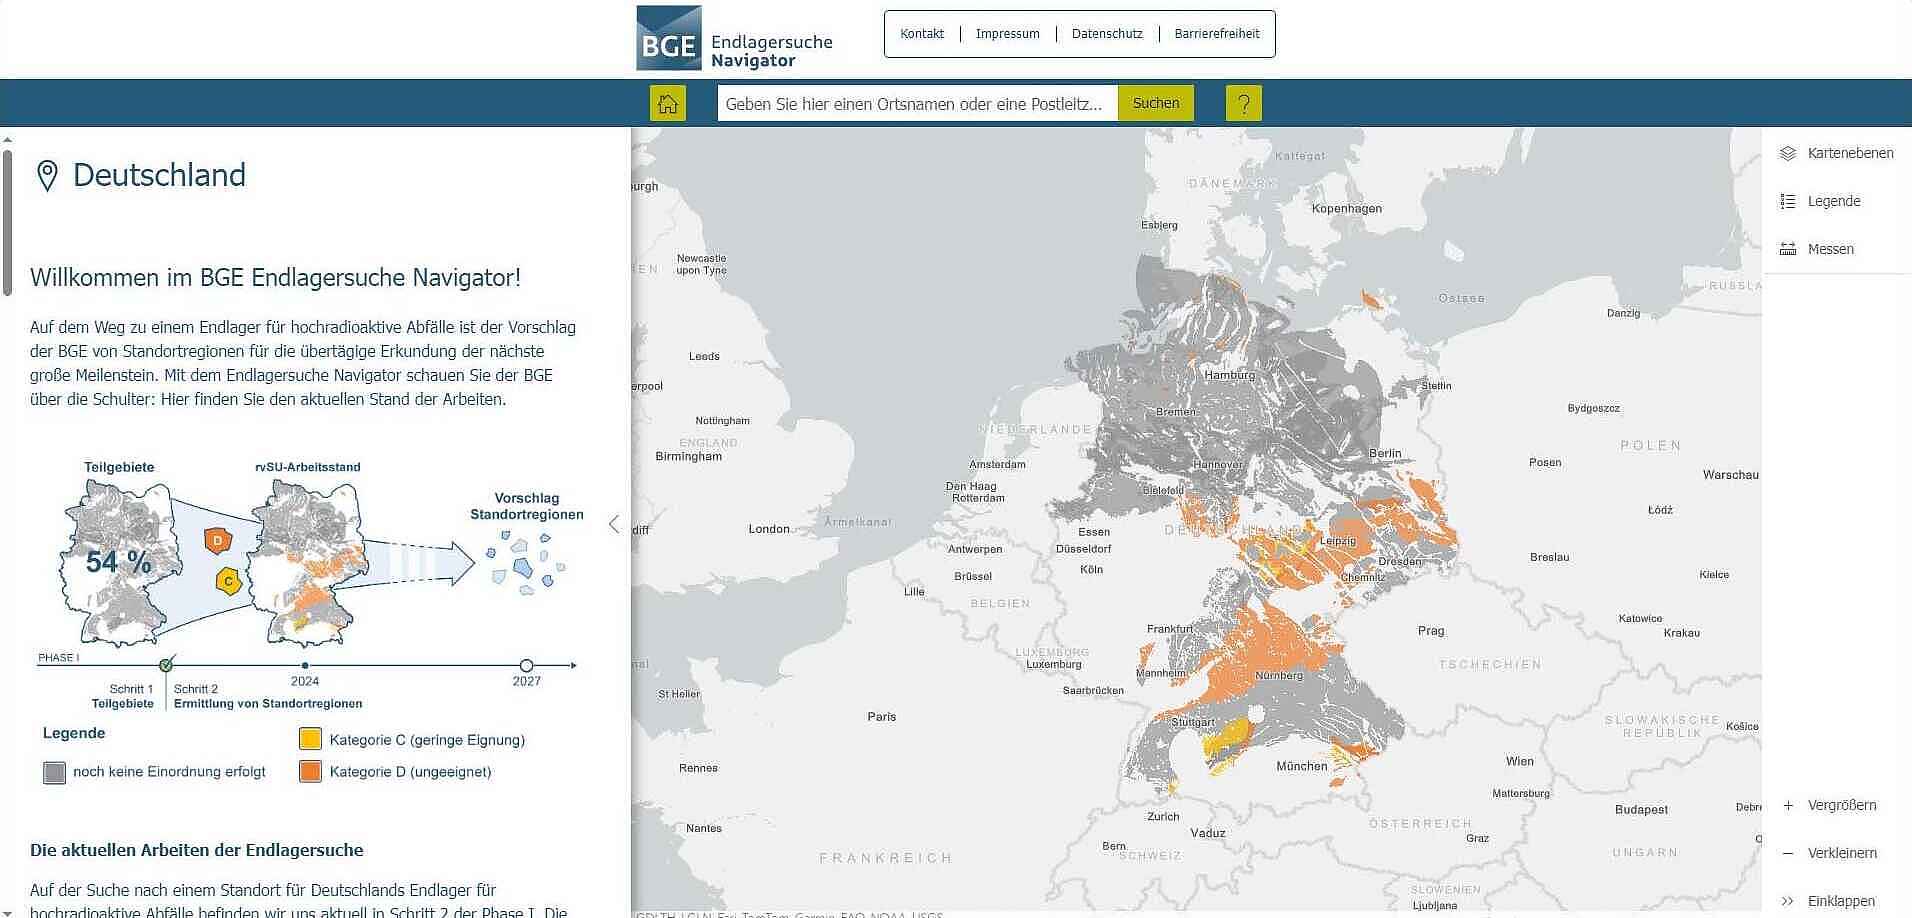Click the orange Kategorie D swatch
The width and height of the screenshot is (1912, 918).
(x=310, y=771)
